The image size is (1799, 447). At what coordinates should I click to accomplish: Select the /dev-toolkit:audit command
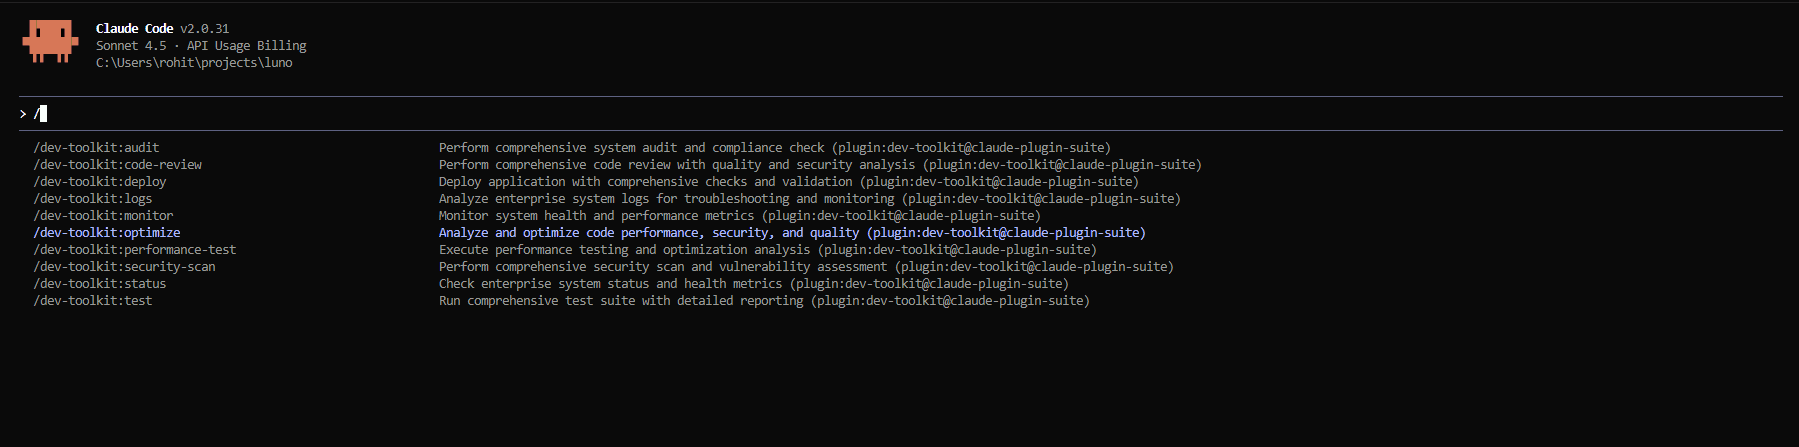tap(96, 148)
